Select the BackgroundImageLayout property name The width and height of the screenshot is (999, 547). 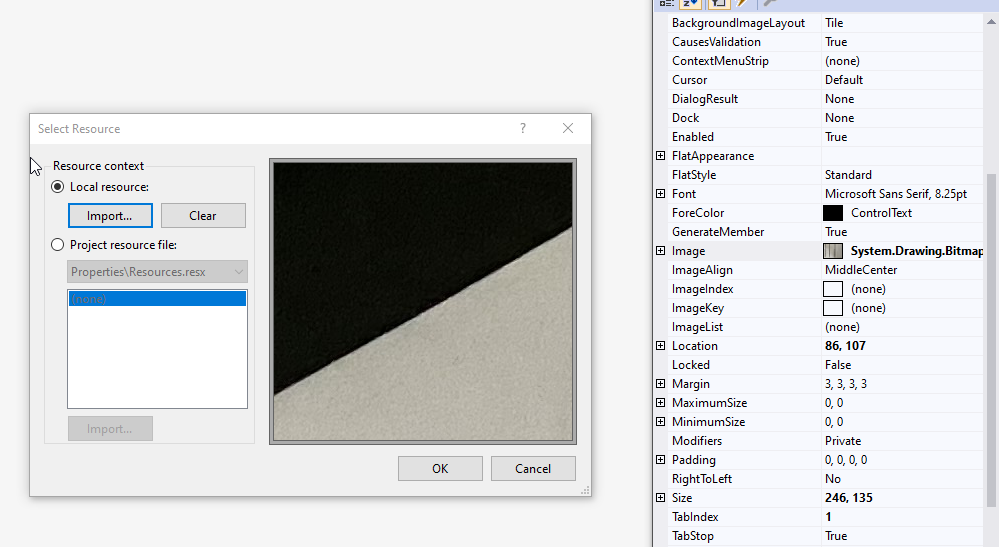[738, 23]
